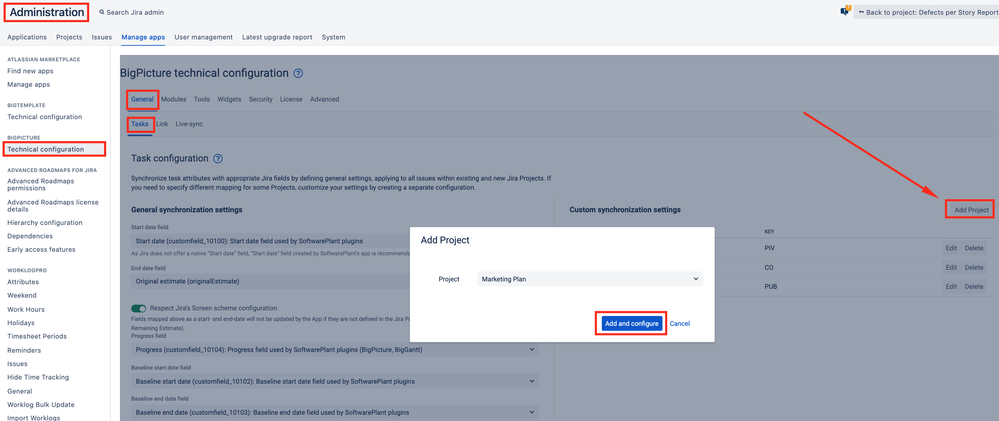Select the Link sub-tab
This screenshot has width=999, height=421.
162,124
